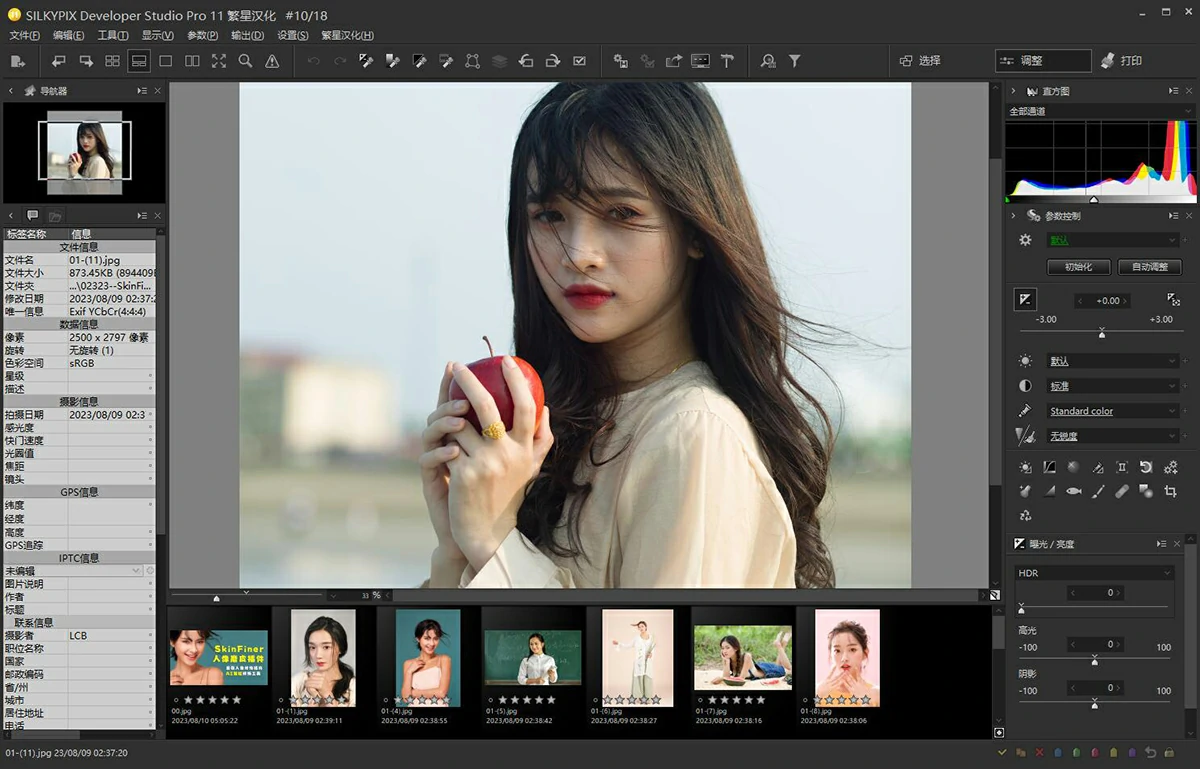
Task: Click the Redo arrow in the toolbar
Action: pos(340,61)
